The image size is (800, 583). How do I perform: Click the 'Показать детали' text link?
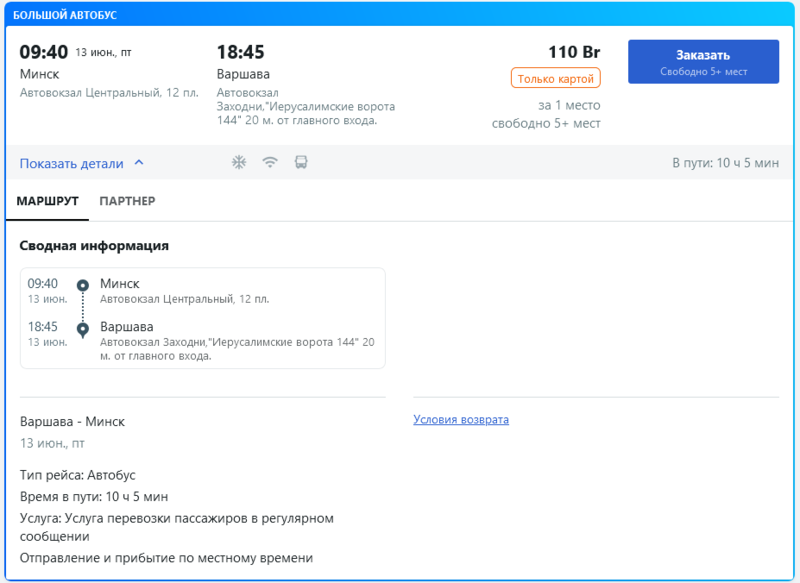[72, 164]
